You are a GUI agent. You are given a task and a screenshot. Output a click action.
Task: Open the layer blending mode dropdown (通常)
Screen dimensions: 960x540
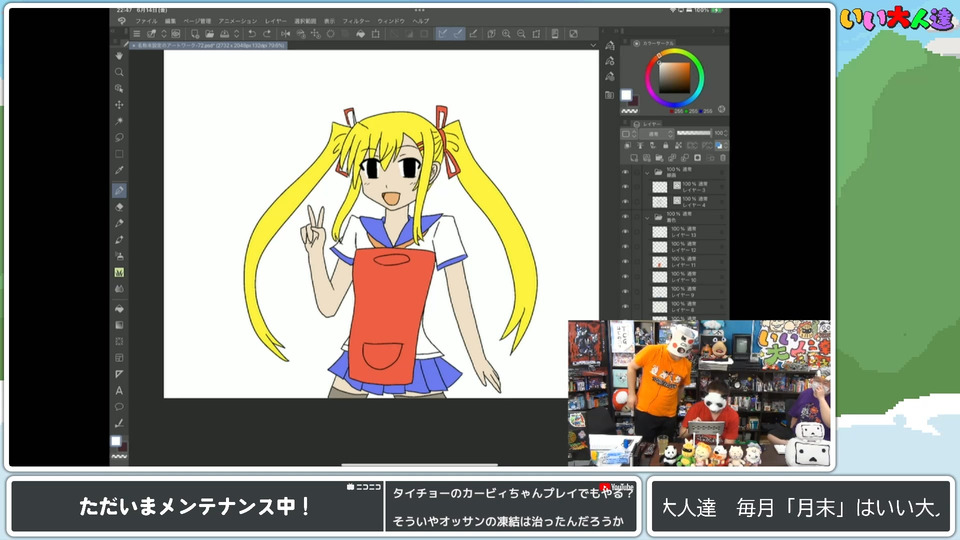coord(655,132)
